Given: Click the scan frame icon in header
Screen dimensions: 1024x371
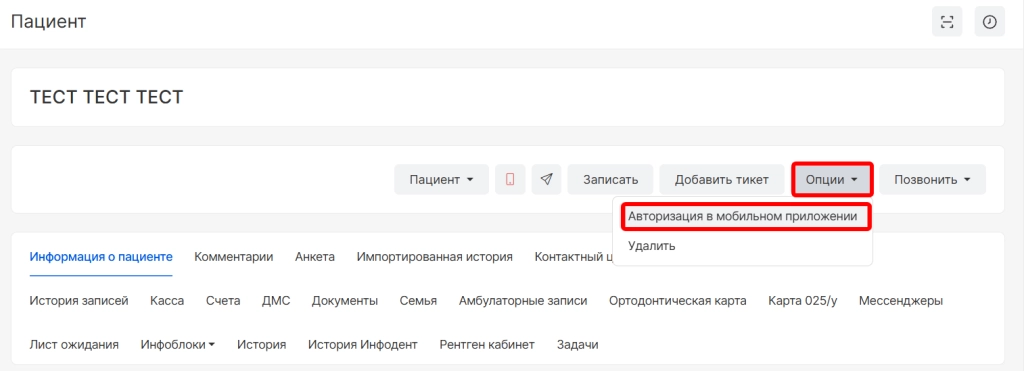Looking at the screenshot, I should coord(947,22).
